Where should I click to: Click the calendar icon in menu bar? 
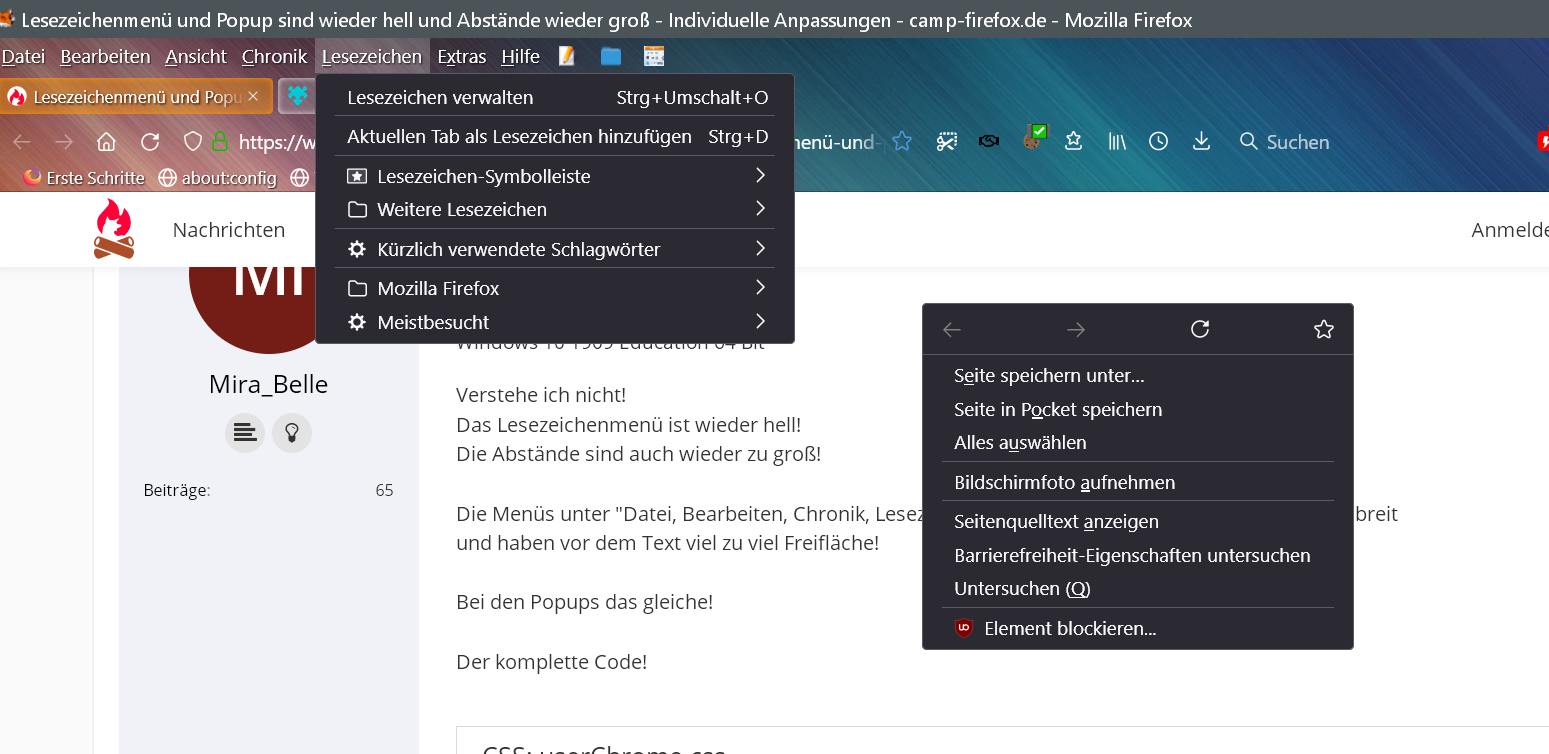[x=654, y=57]
